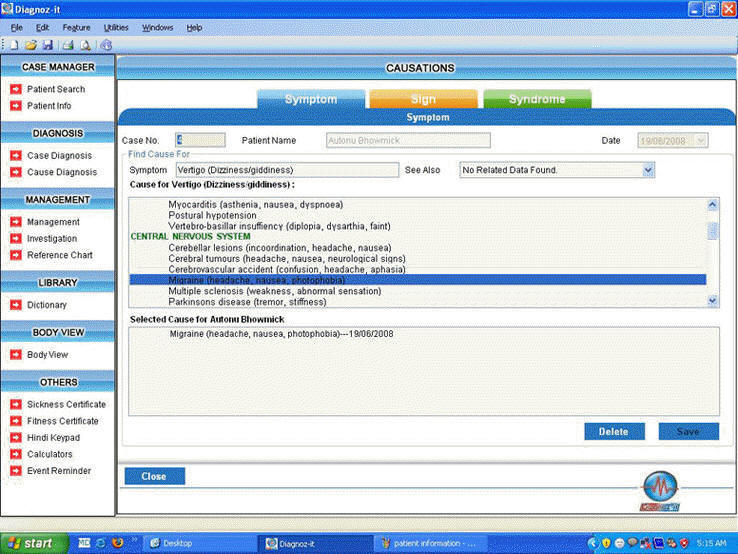738x554 pixels.
Task: Click the Save floppy disk toolbar icon
Action: [x=47, y=45]
